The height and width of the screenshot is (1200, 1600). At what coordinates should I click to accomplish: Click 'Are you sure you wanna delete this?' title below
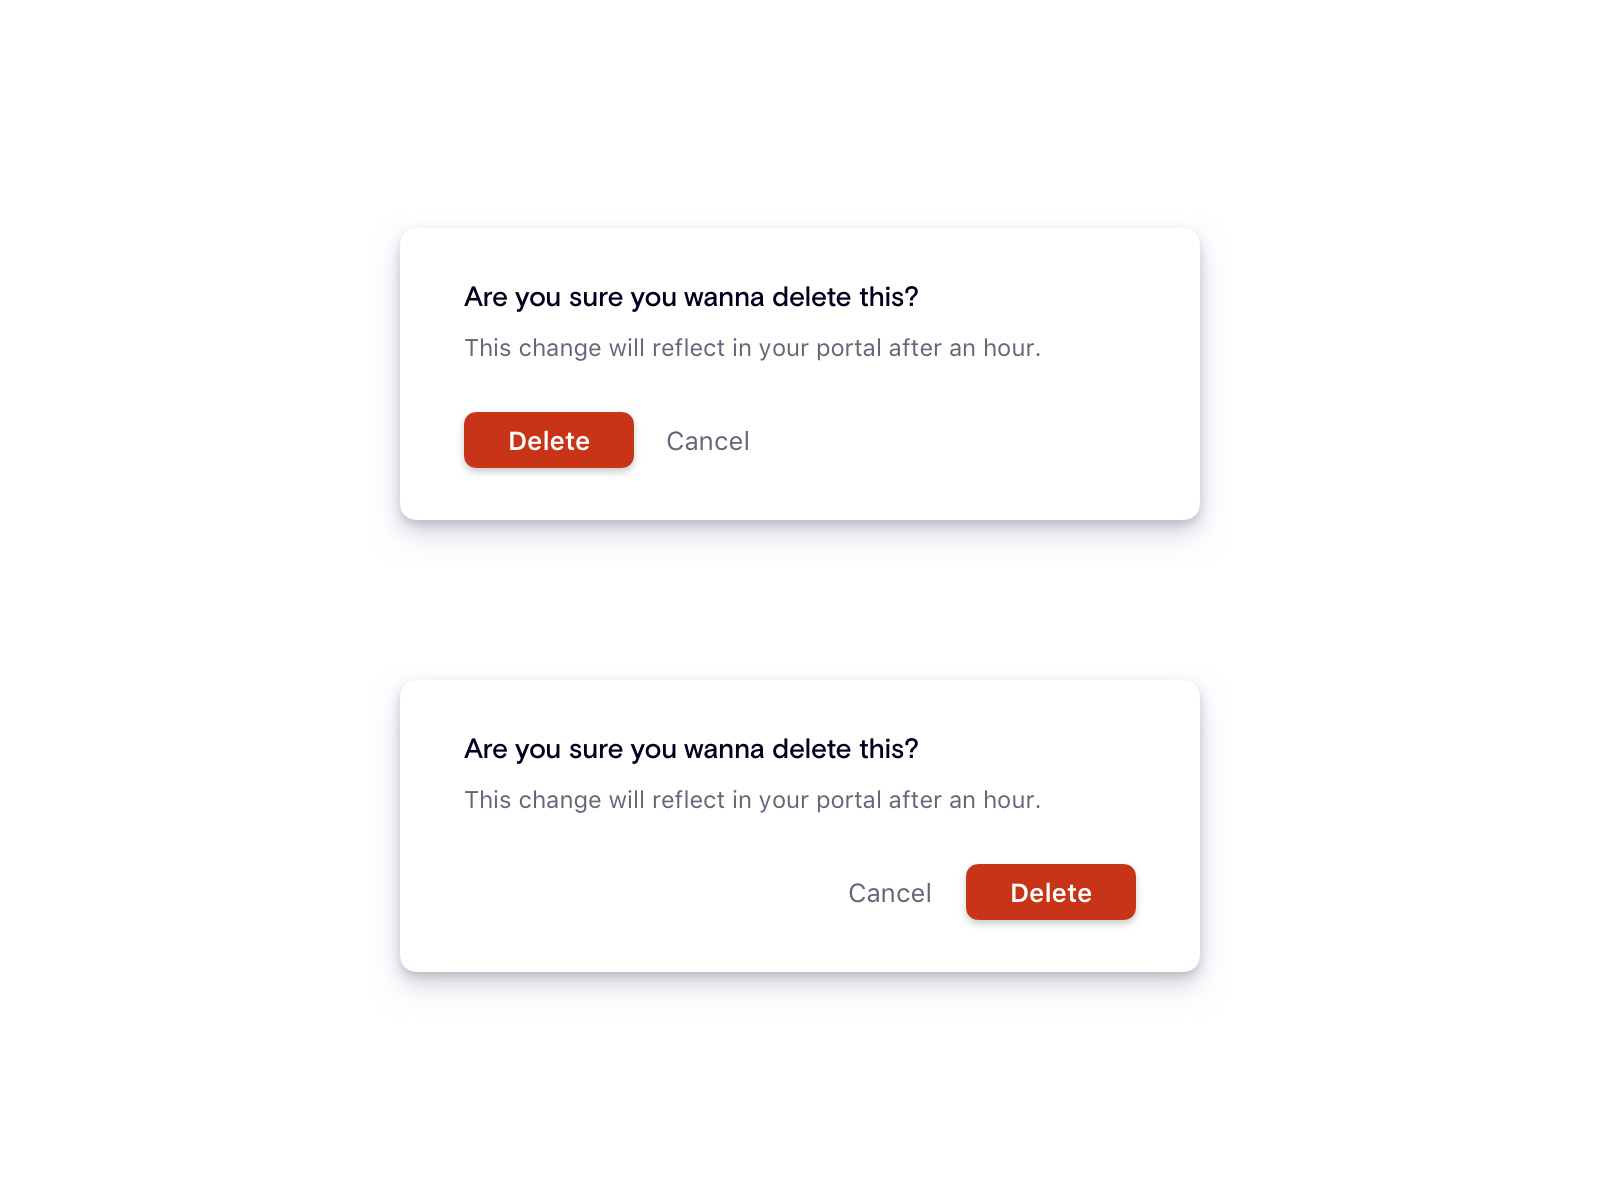tap(692, 748)
